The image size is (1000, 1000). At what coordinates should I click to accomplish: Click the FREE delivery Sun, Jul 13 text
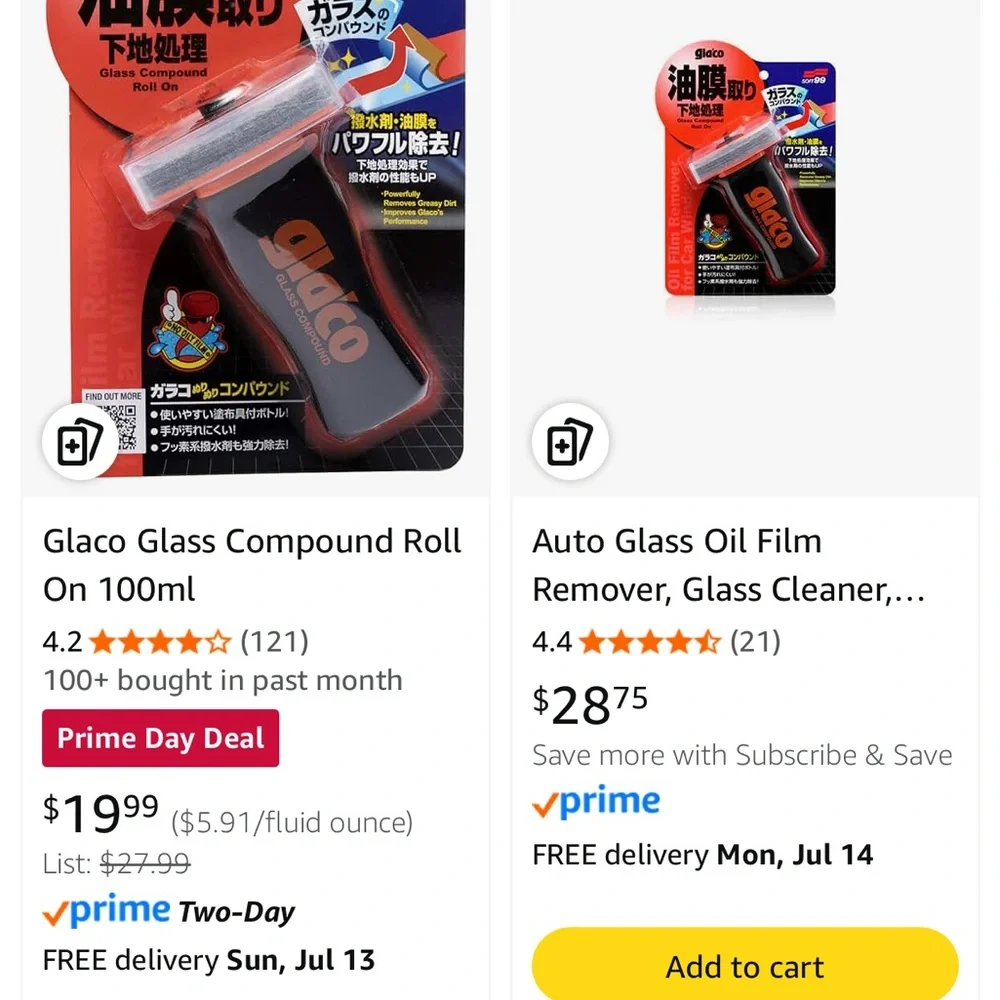click(x=209, y=960)
